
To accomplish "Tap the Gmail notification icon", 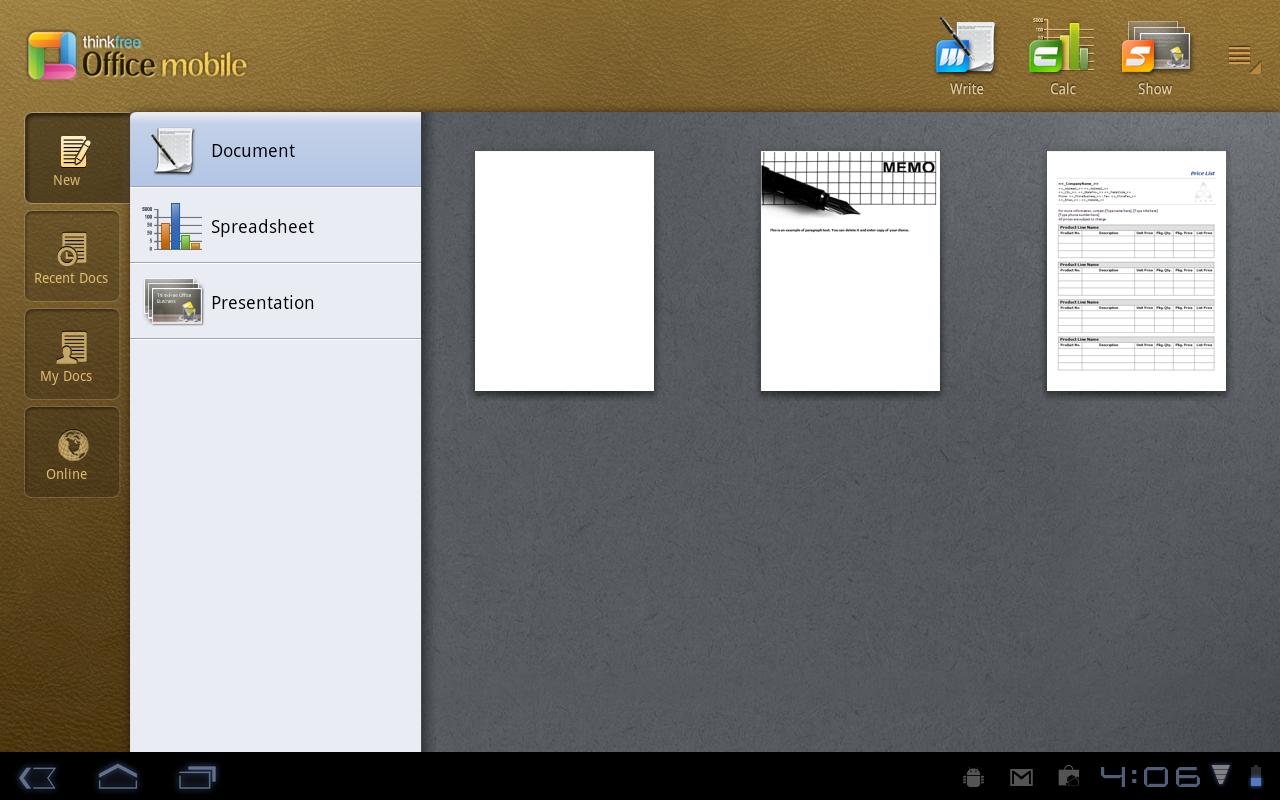I will [1021, 777].
